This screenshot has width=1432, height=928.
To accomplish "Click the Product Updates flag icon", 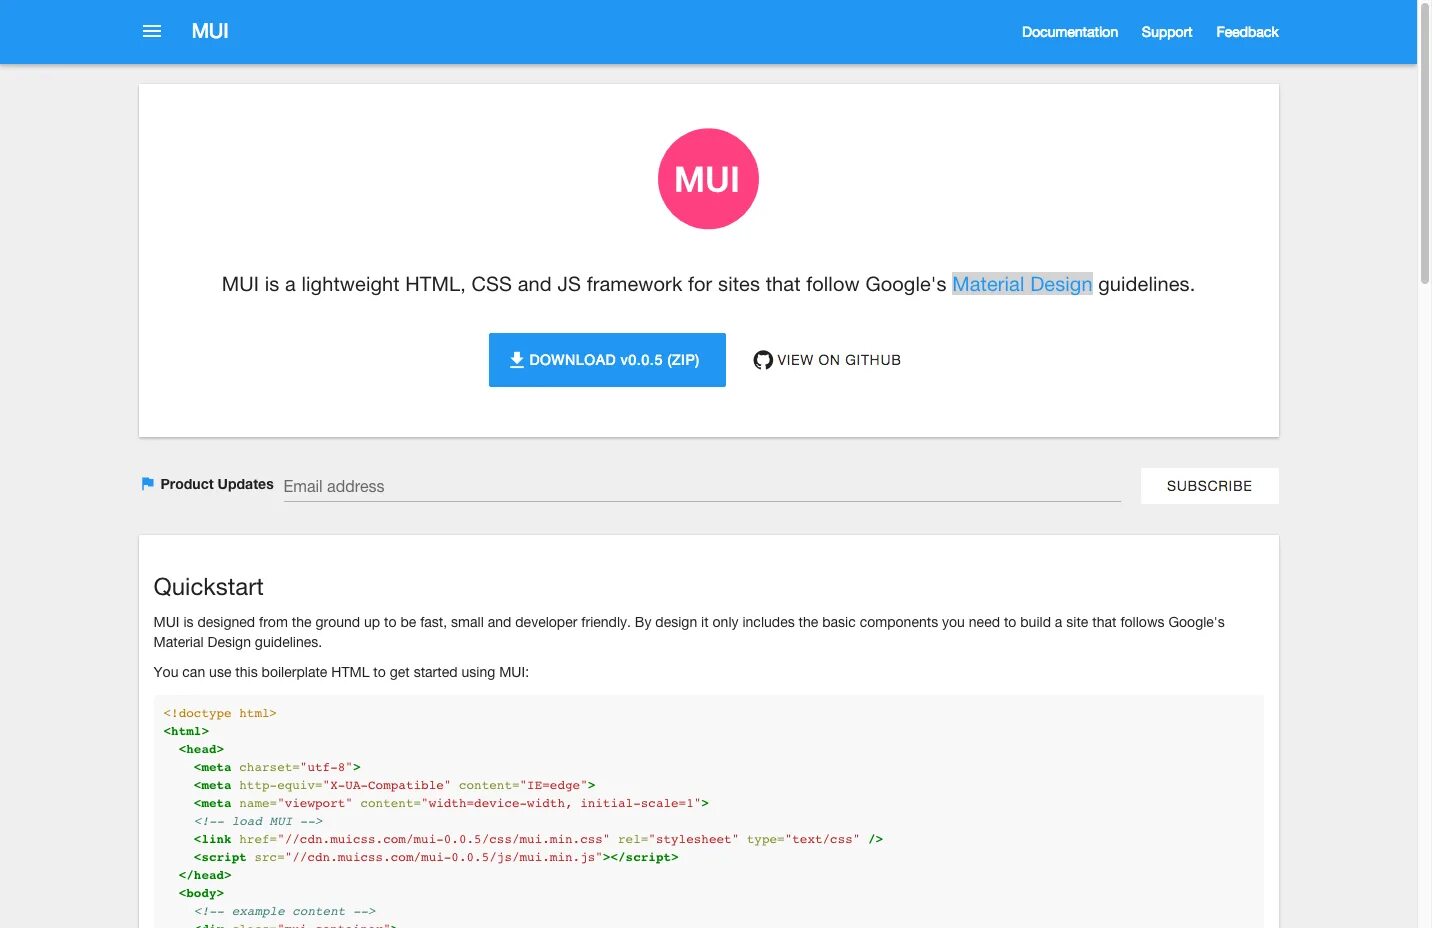I will point(148,484).
